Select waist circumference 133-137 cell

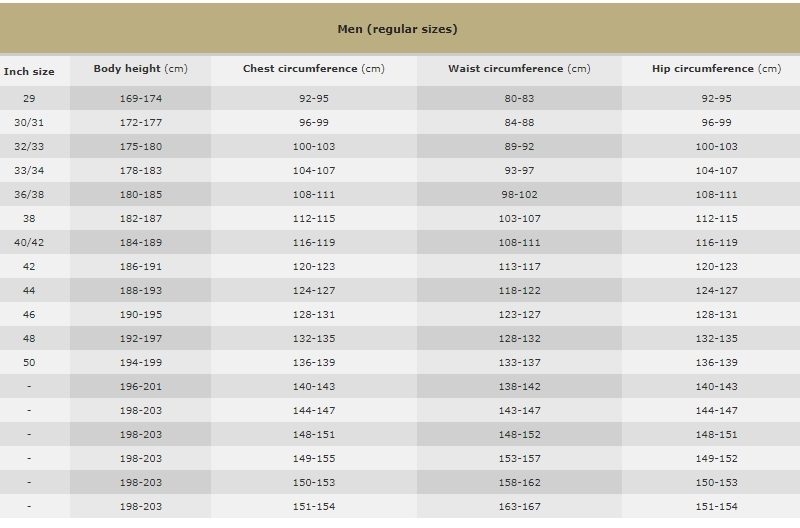click(x=519, y=363)
